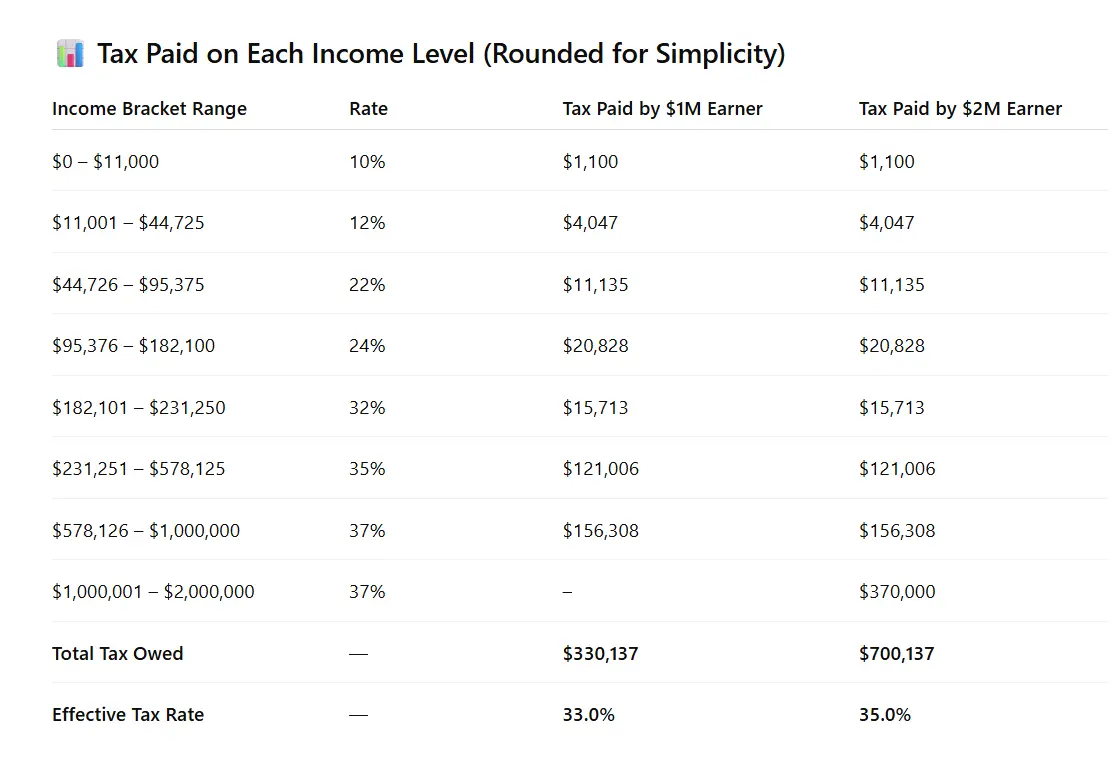This screenshot has height=765, width=1117.
Task: Click the 35.0% effective tax rate value
Action: (884, 715)
